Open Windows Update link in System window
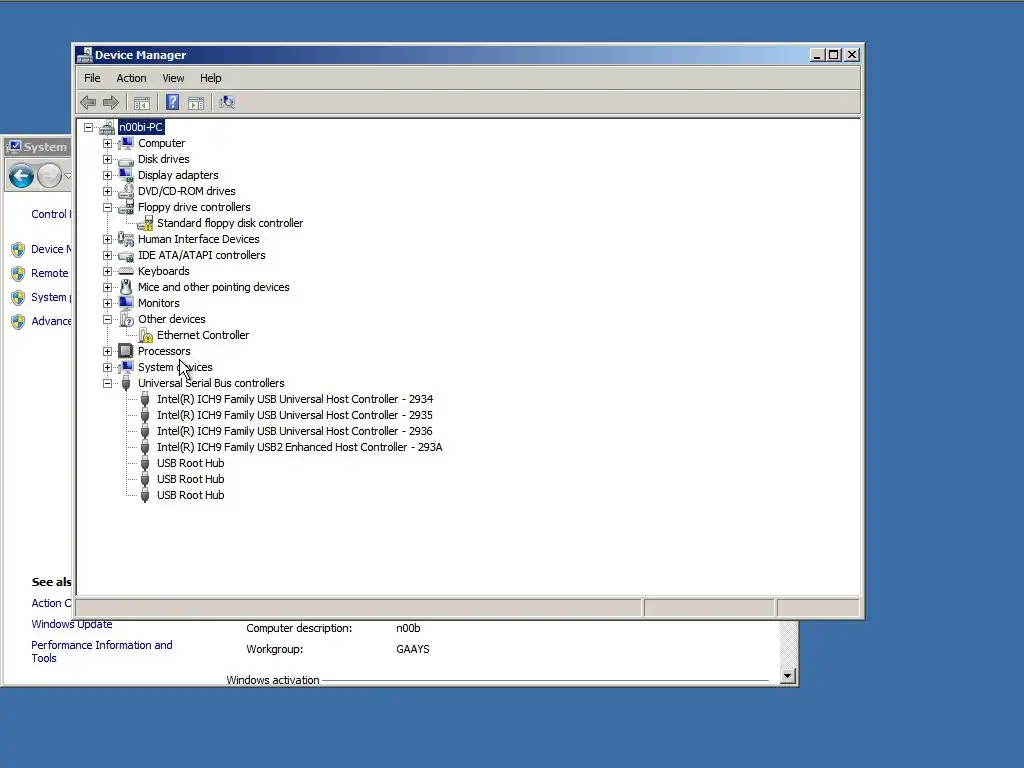This screenshot has width=1024, height=768. coord(72,624)
